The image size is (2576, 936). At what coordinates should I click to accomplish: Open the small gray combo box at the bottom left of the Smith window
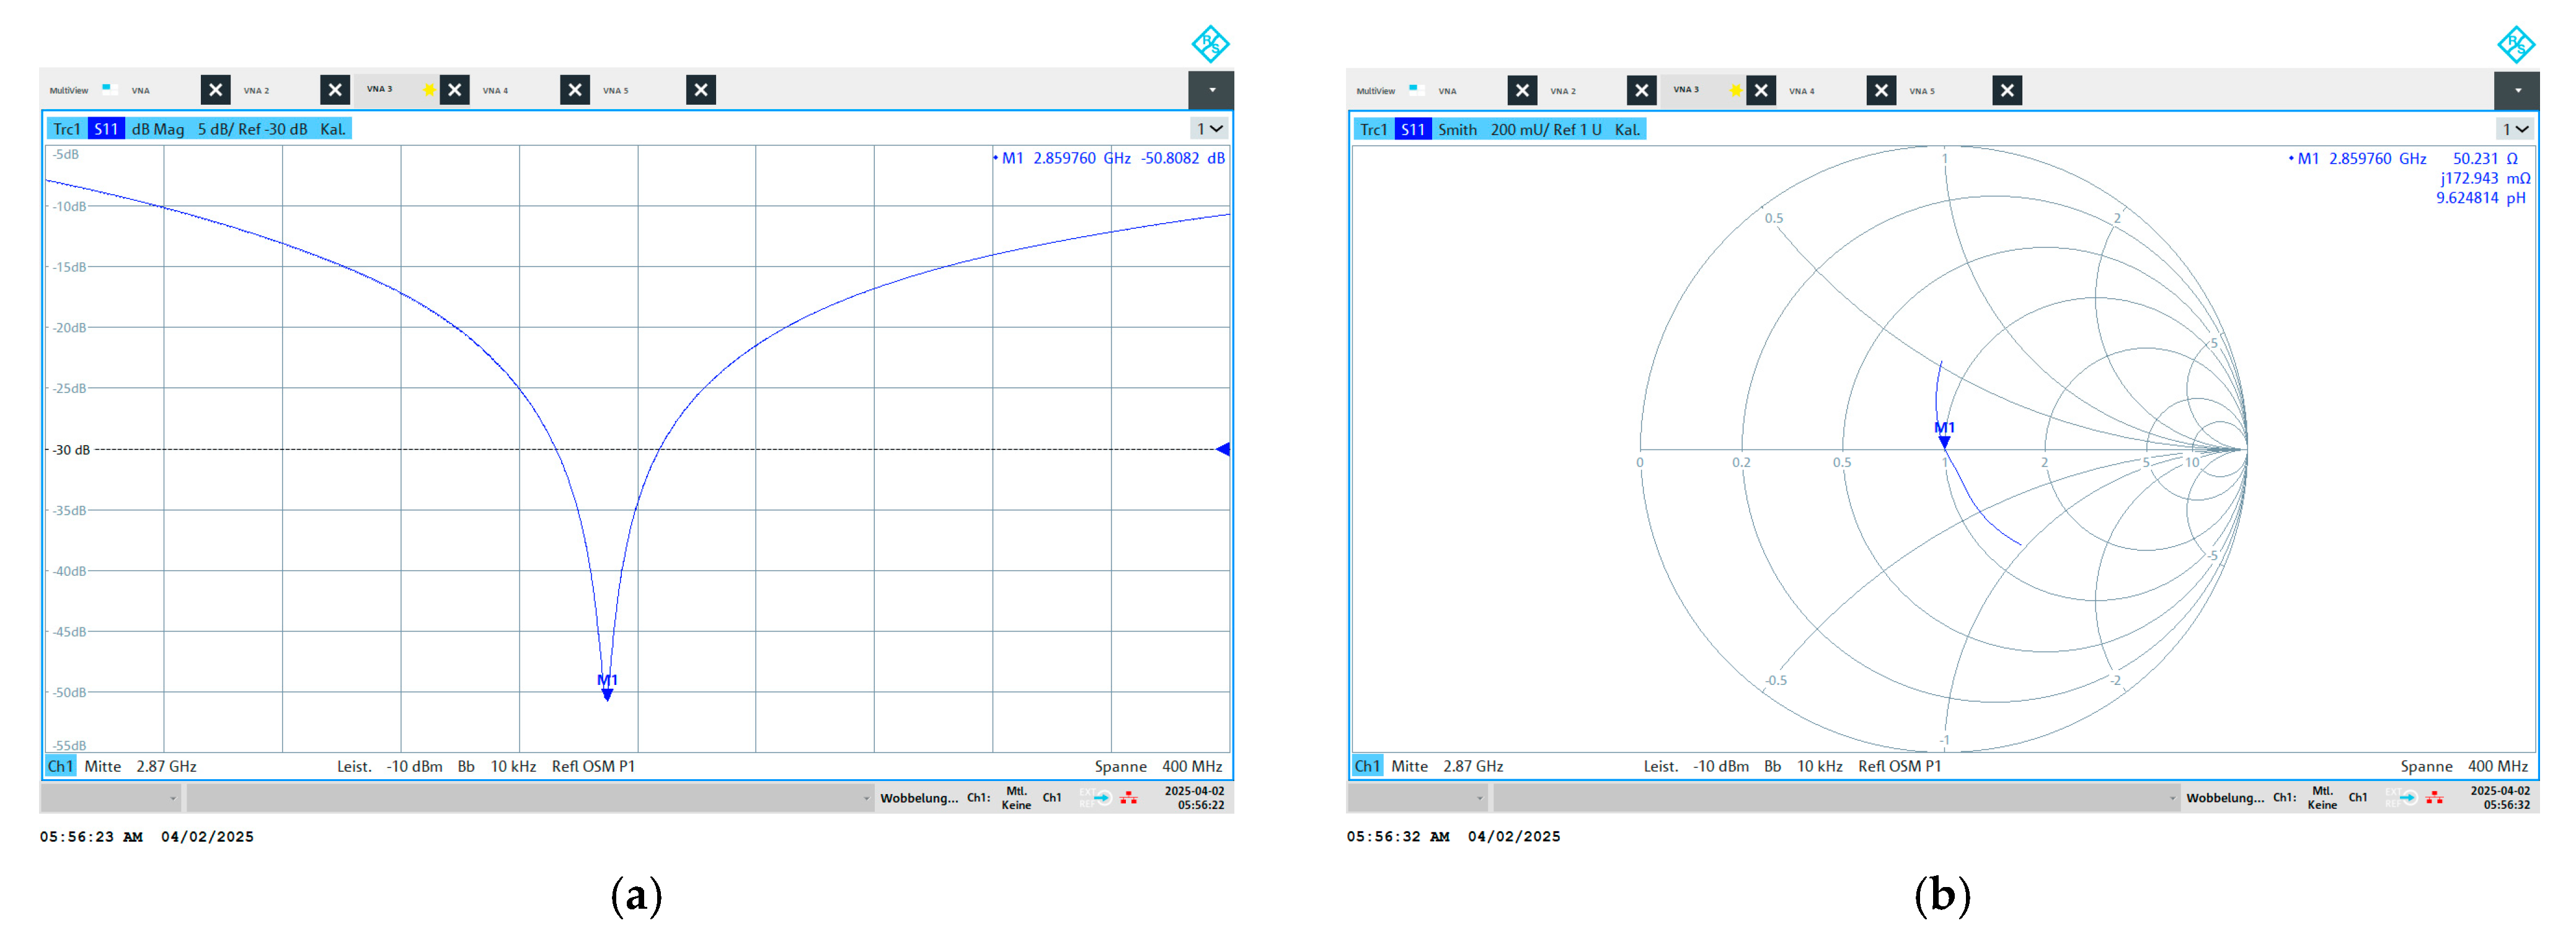(x=1418, y=798)
